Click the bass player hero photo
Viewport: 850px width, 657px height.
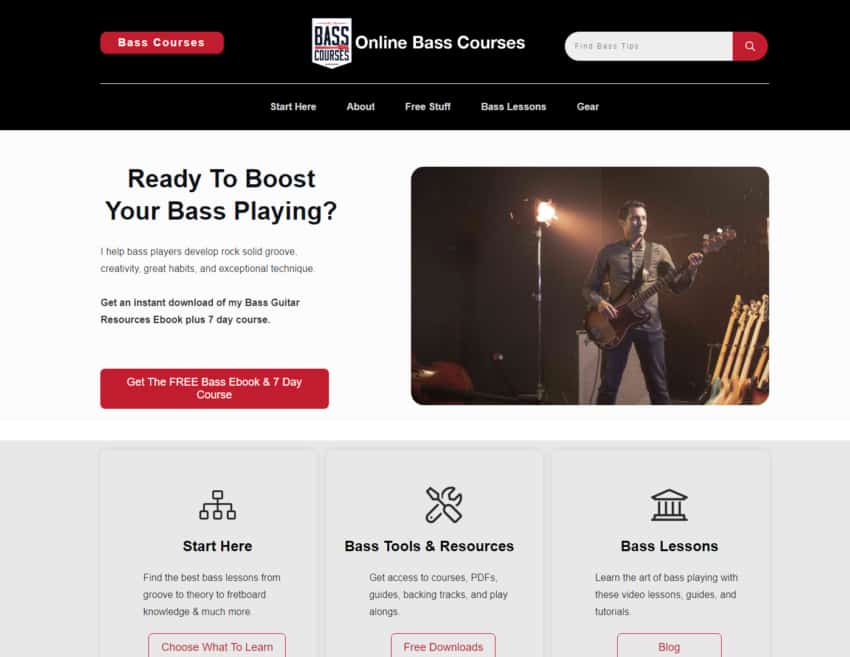pos(590,286)
